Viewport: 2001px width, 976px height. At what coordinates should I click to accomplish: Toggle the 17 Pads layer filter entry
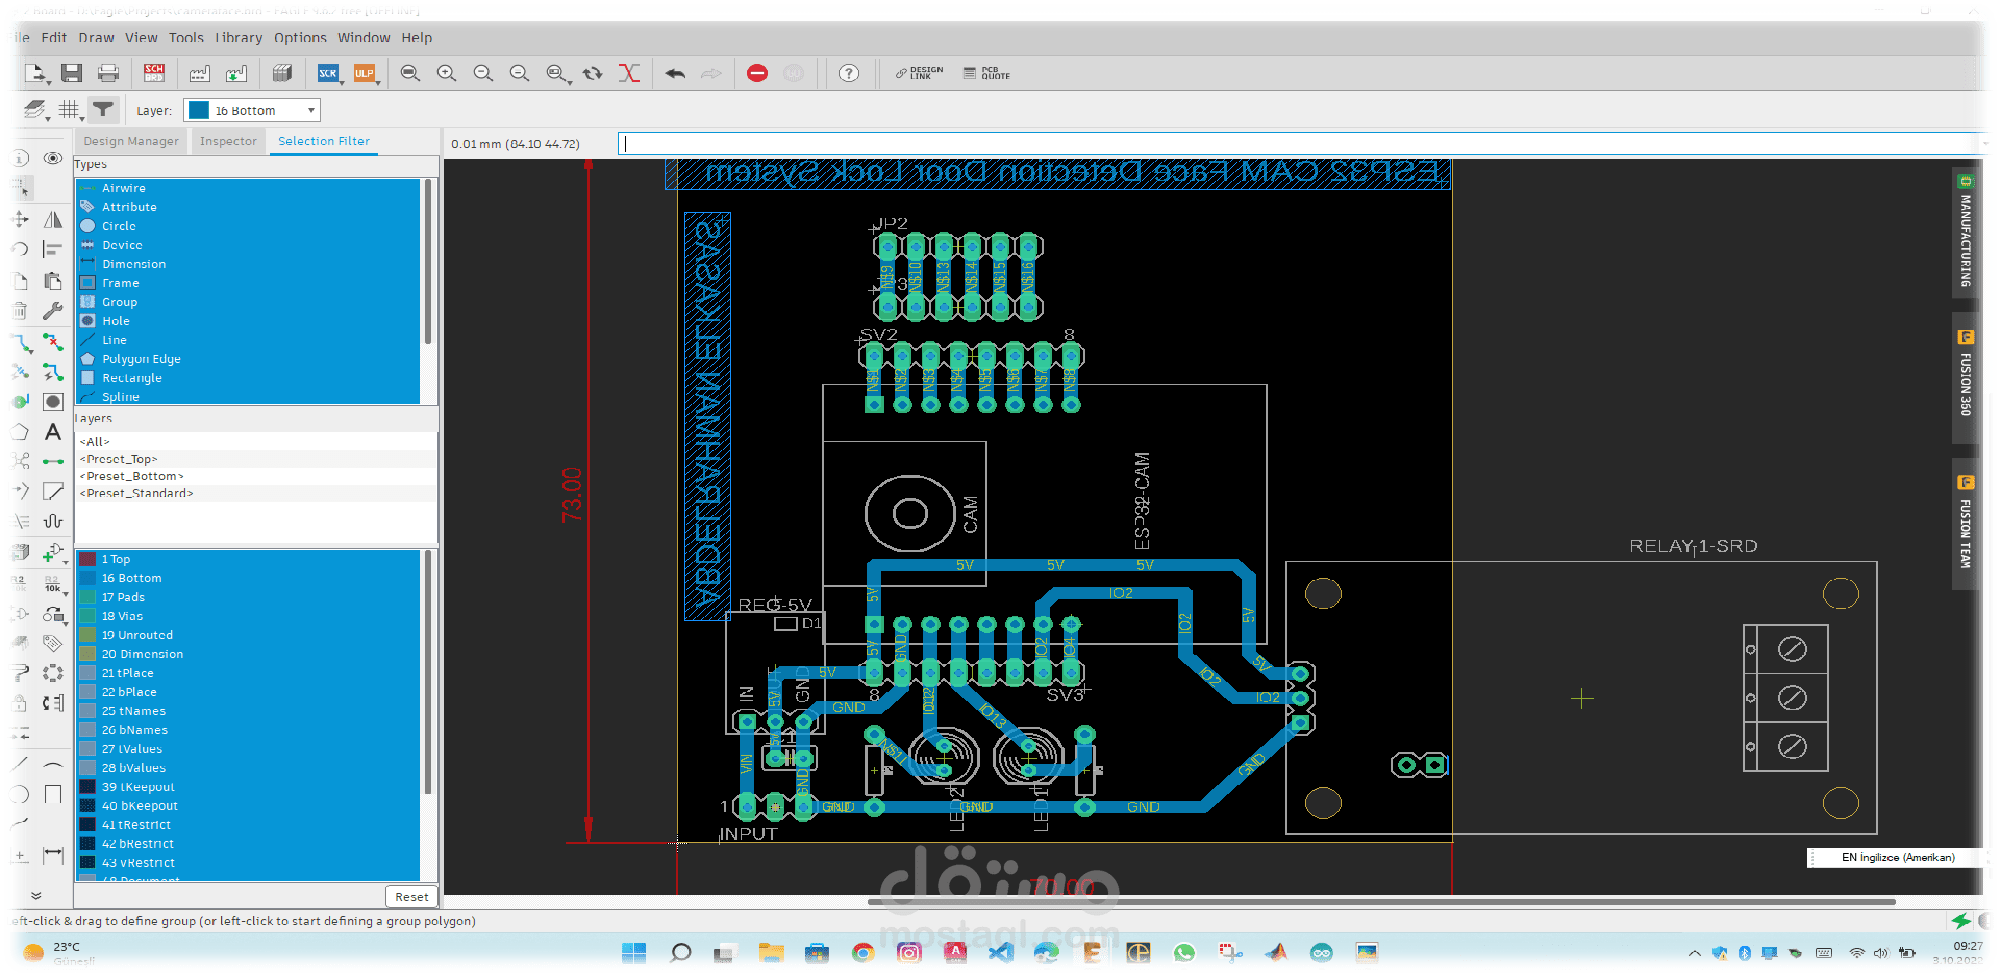click(123, 597)
